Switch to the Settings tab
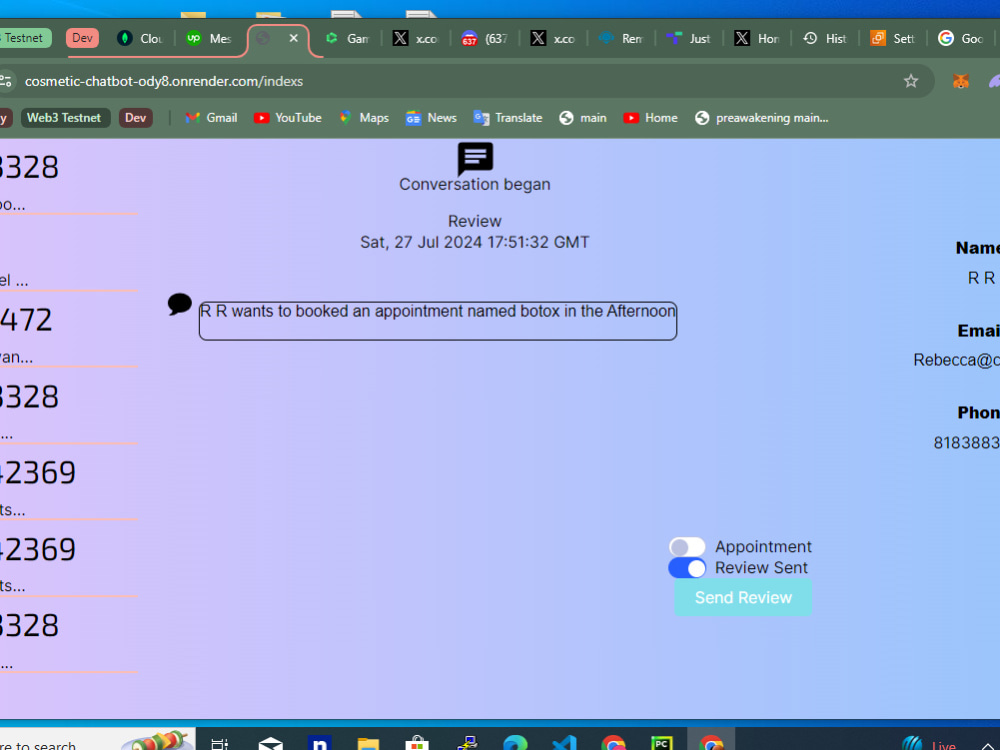Screen dimensions: 1000x750 point(893,38)
